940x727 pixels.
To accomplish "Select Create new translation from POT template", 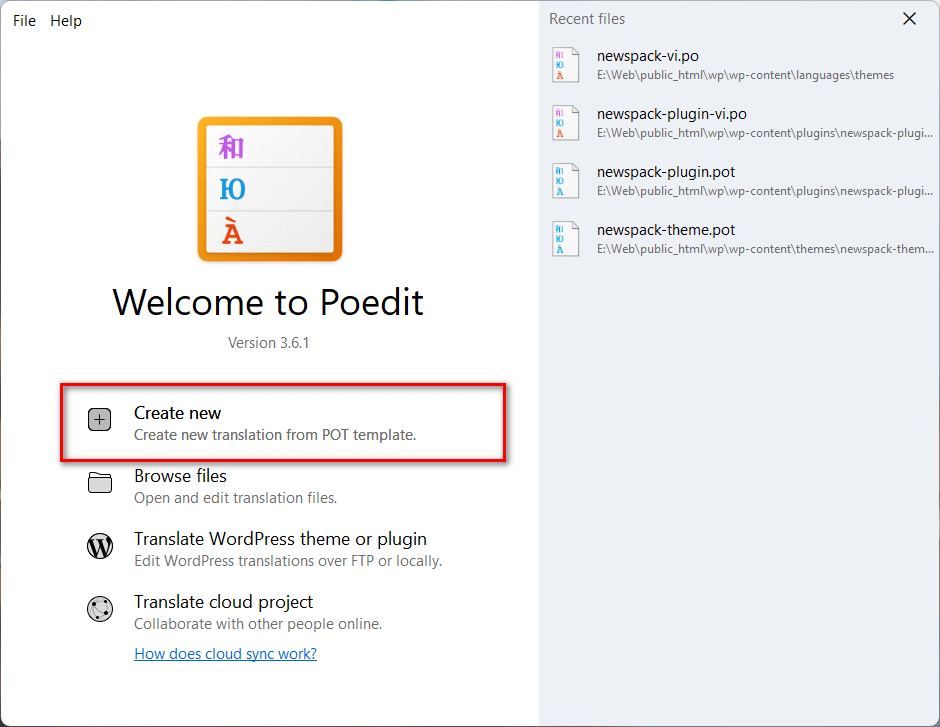I will tap(283, 423).
